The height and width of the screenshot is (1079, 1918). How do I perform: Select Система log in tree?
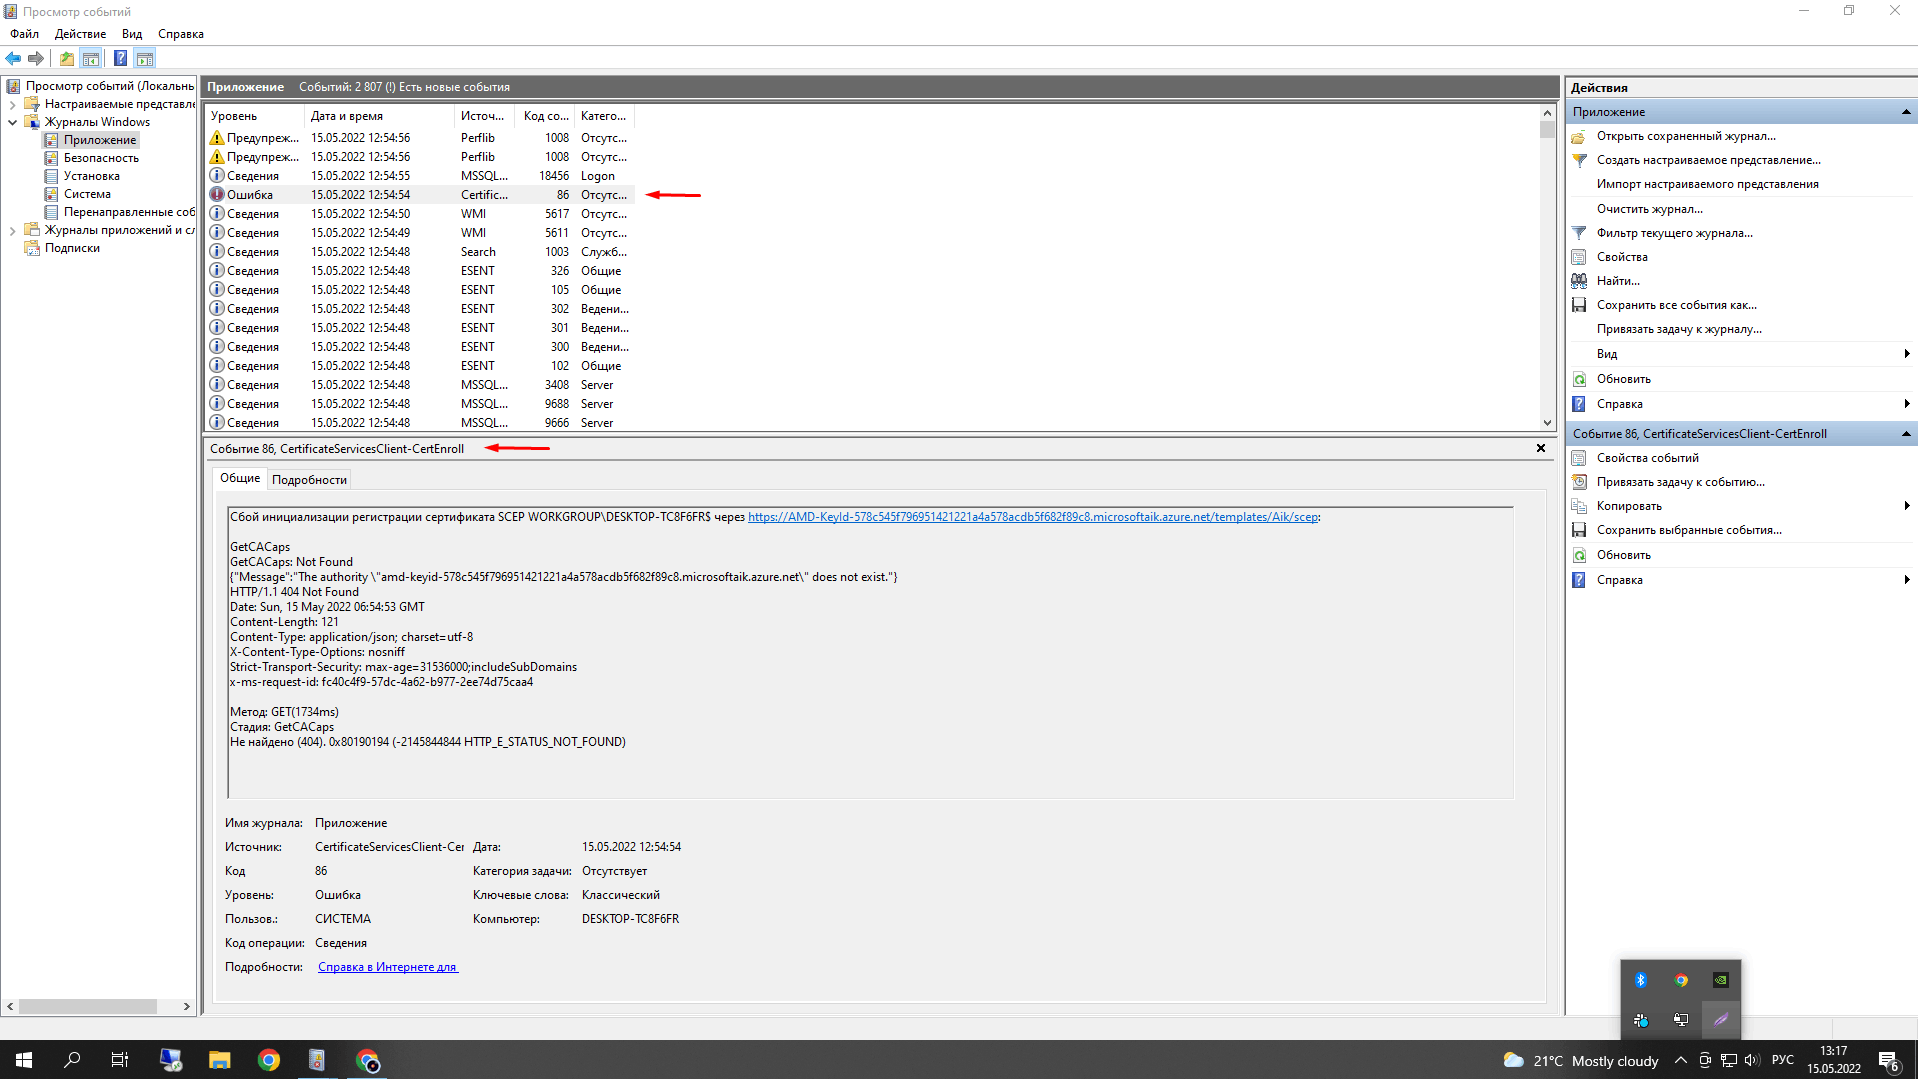(87, 194)
